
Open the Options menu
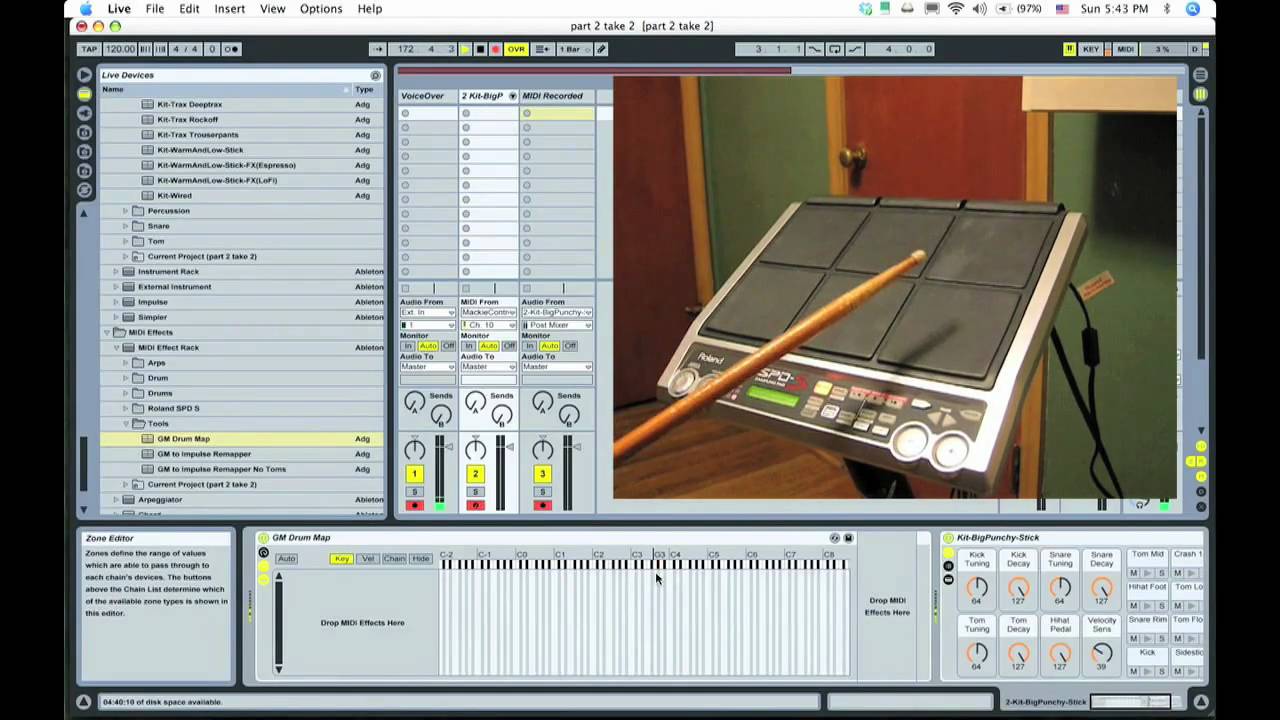pyautogui.click(x=321, y=9)
